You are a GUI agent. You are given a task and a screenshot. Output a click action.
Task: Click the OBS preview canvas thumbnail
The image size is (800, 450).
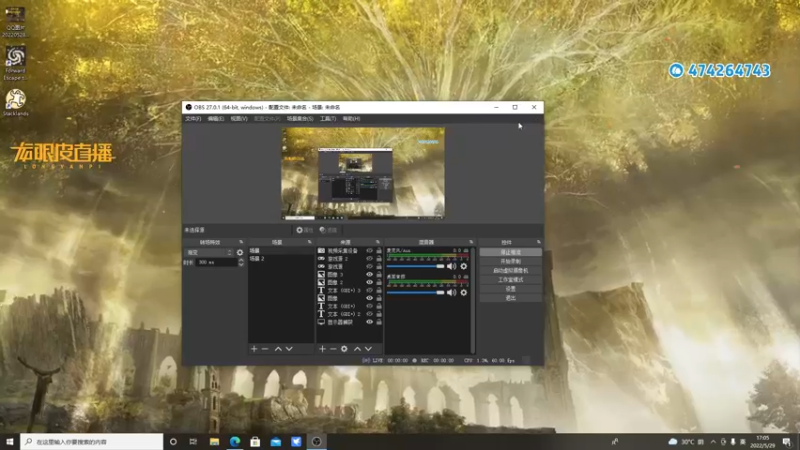click(x=363, y=173)
